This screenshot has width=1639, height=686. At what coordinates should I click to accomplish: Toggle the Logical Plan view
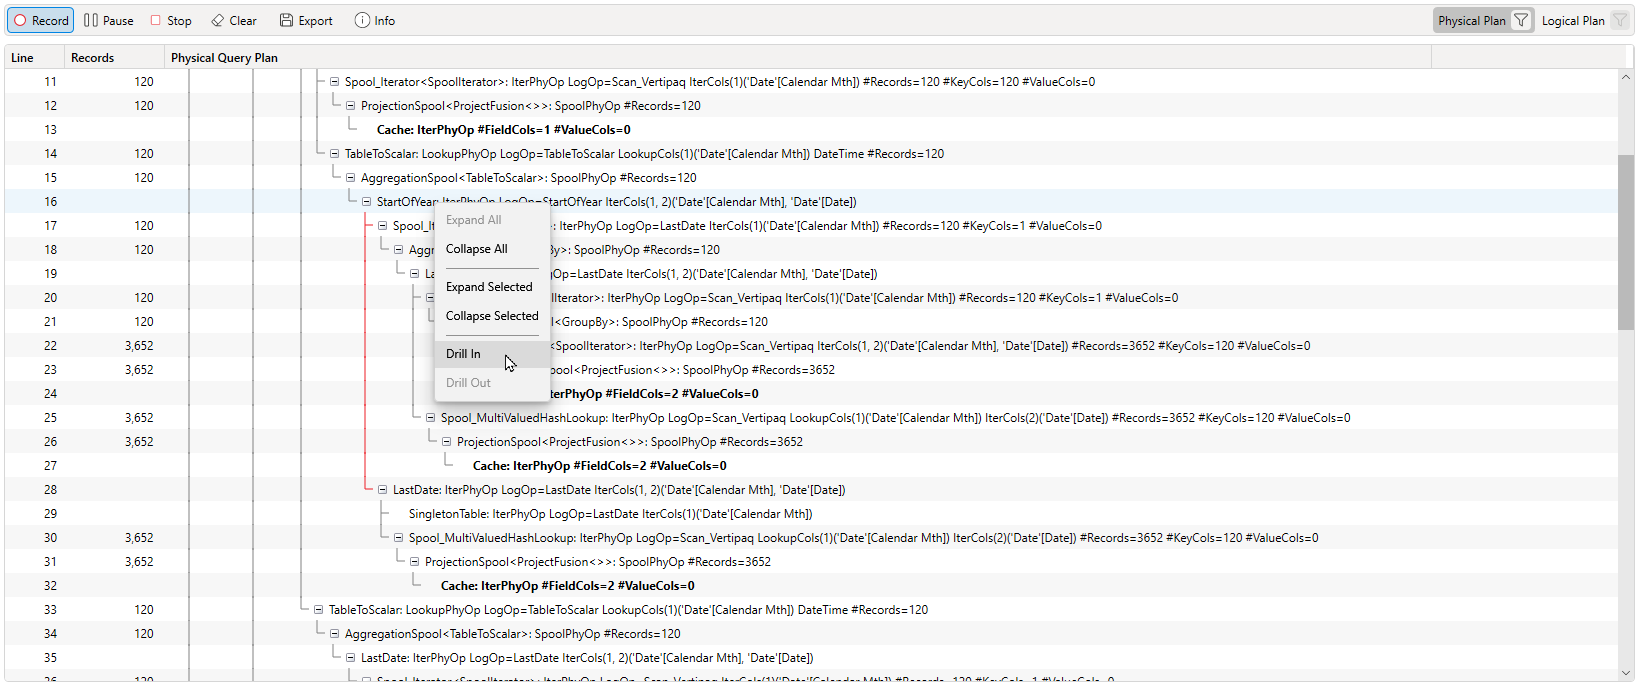(1572, 20)
